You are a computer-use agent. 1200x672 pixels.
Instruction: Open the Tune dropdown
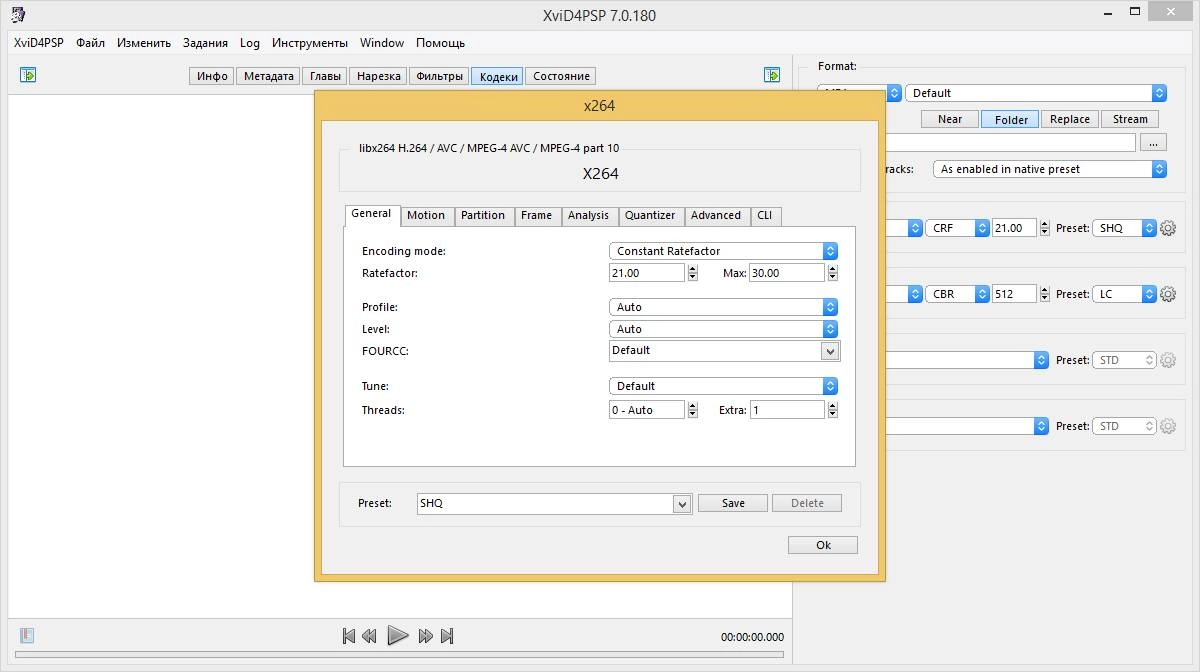(x=723, y=386)
